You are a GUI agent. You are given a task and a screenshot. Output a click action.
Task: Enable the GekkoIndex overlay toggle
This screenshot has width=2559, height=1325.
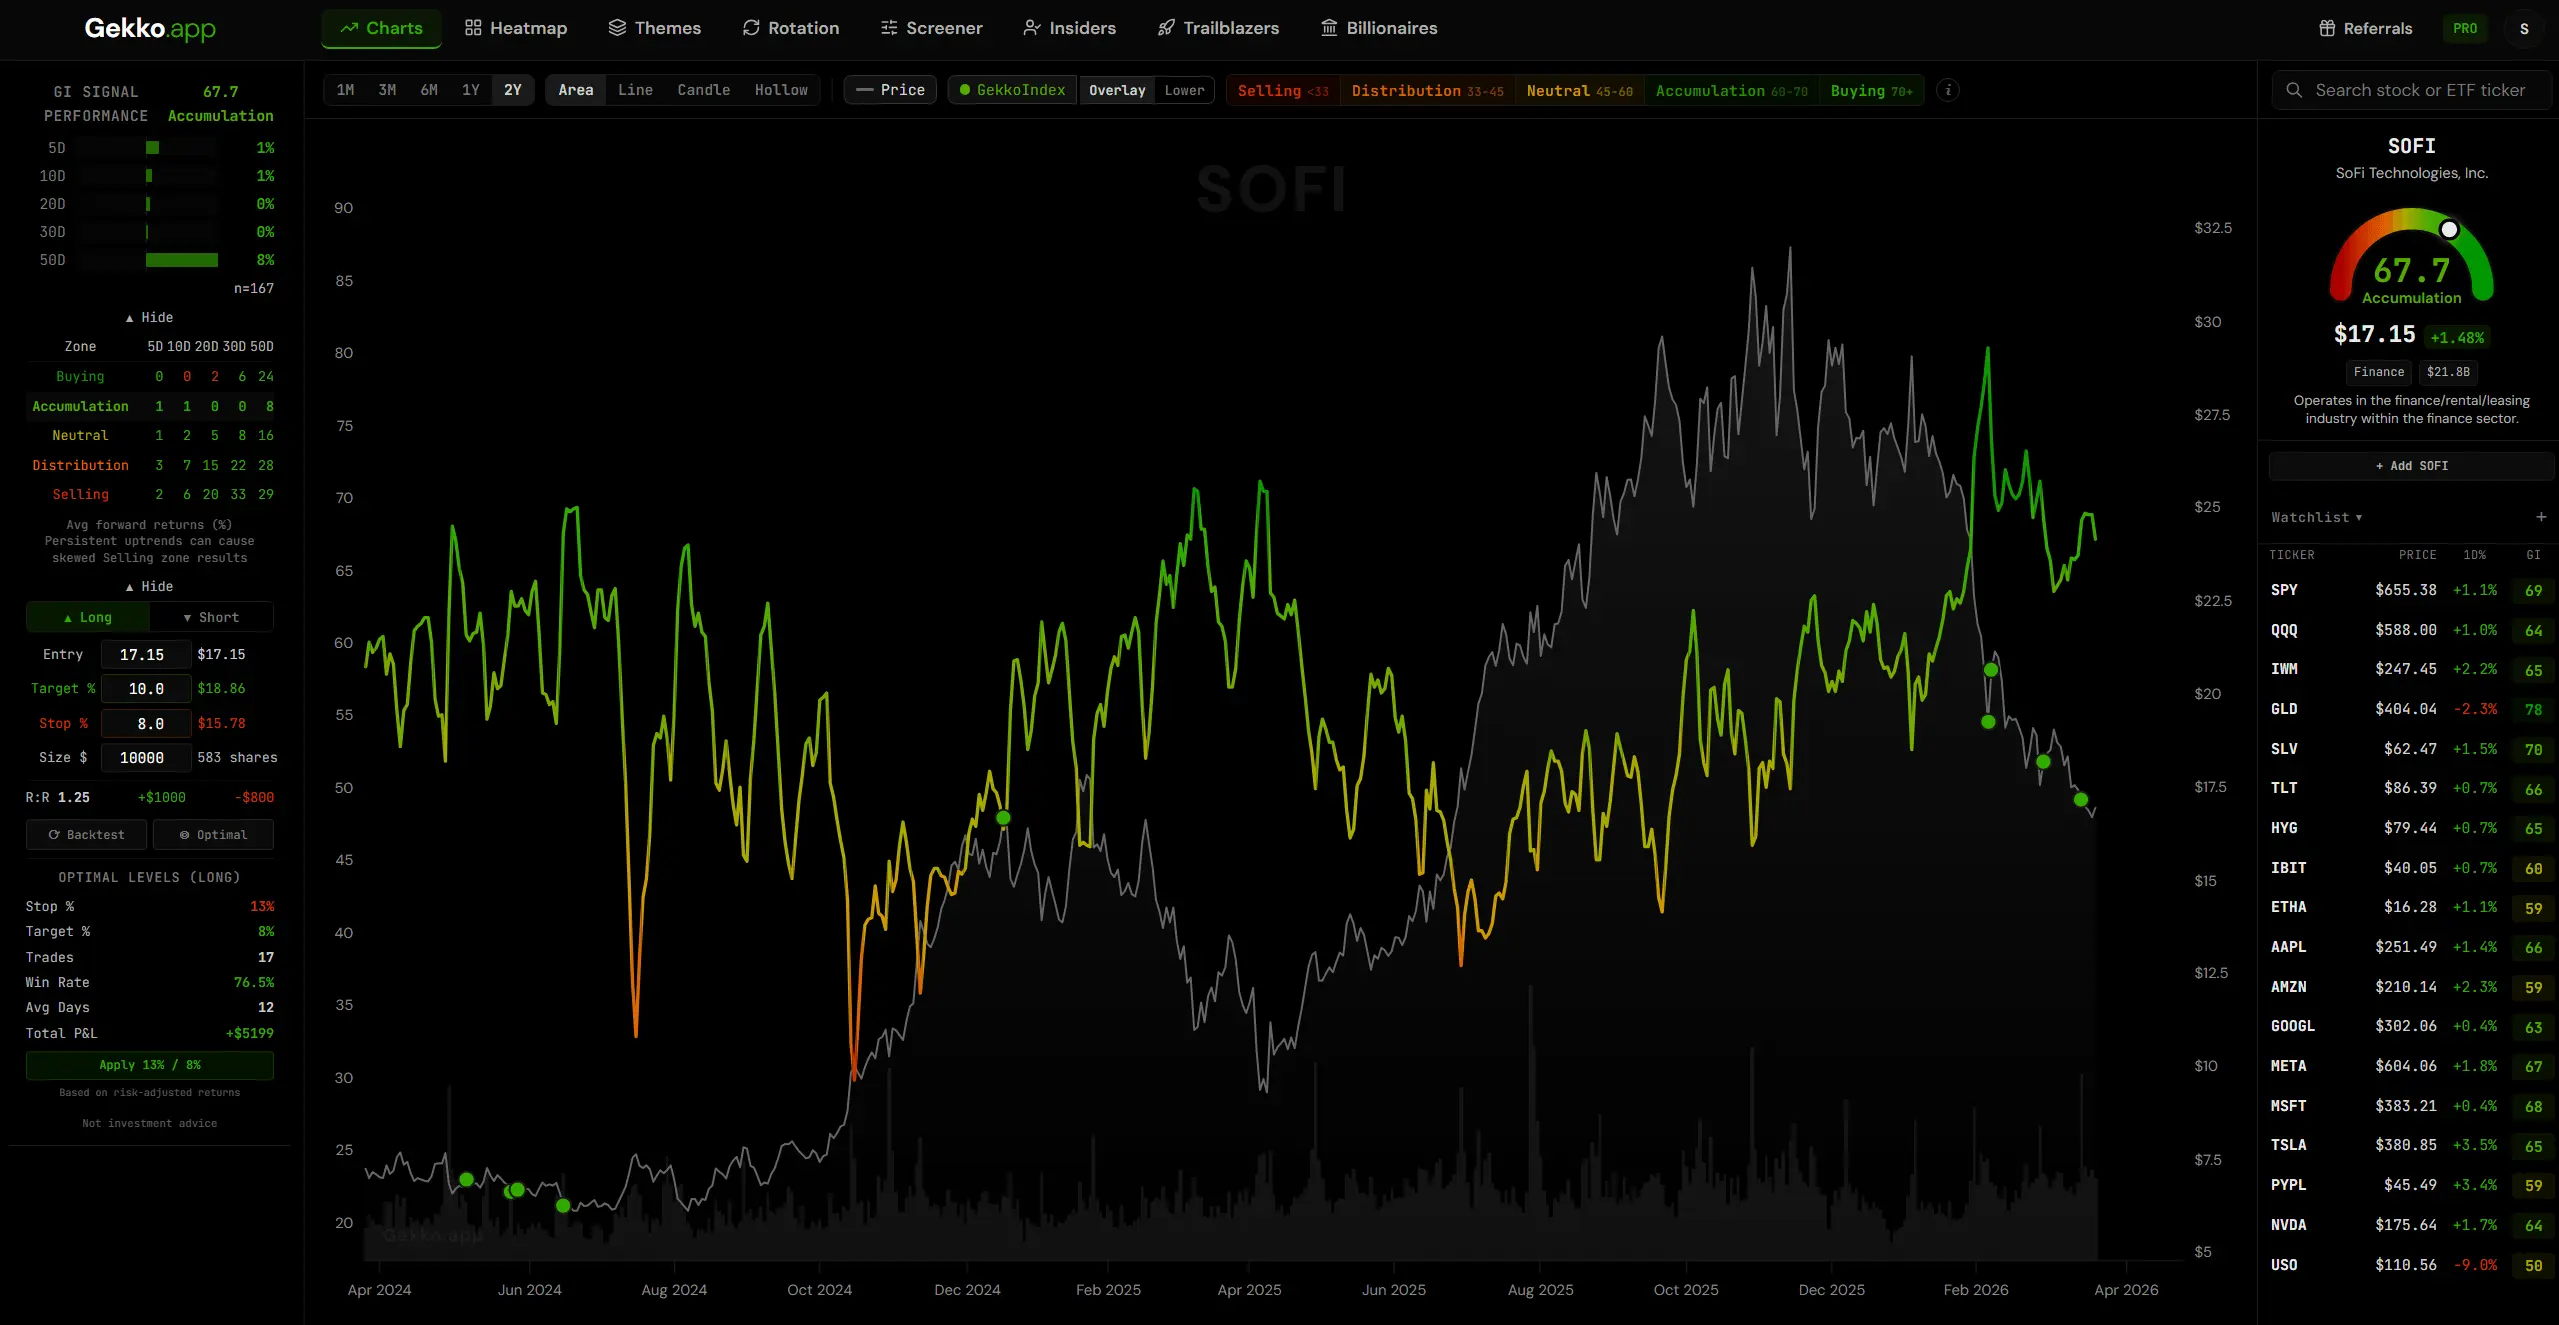tap(1011, 89)
